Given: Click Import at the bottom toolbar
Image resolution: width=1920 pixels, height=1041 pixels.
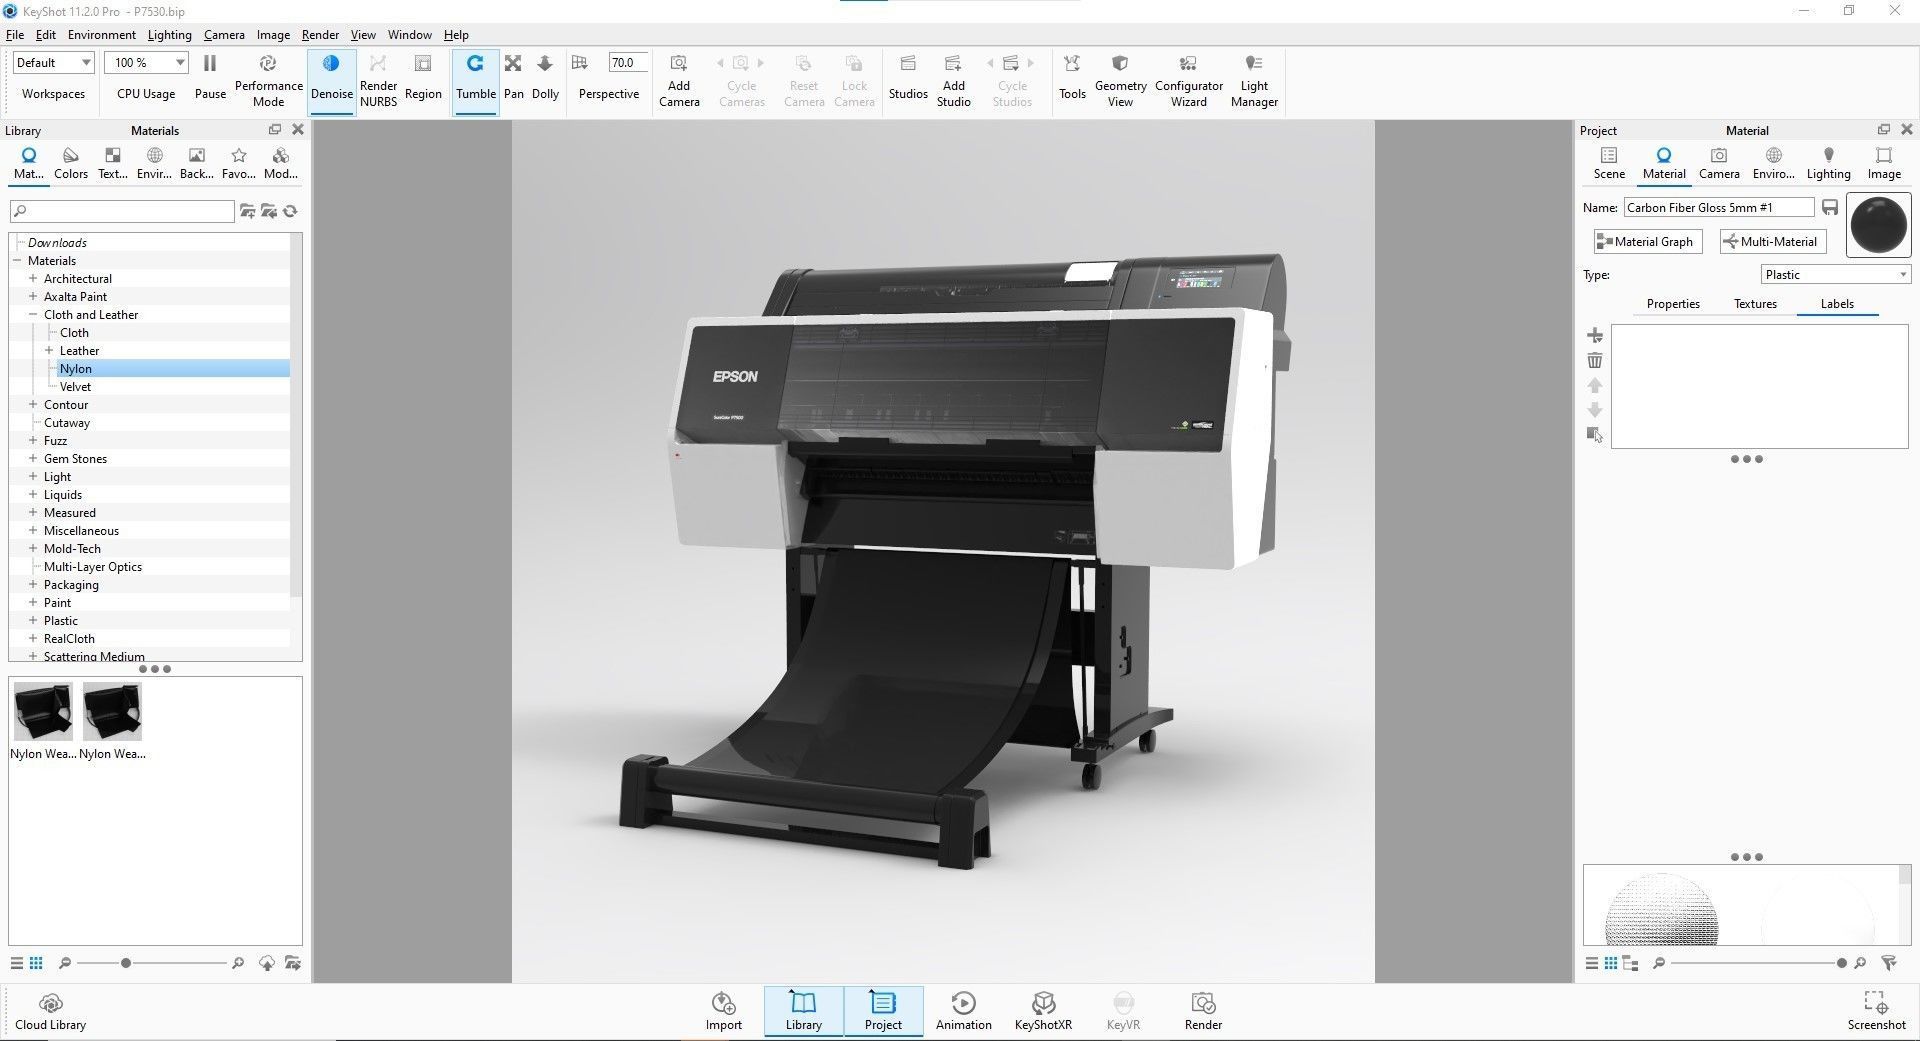Looking at the screenshot, I should point(724,1011).
